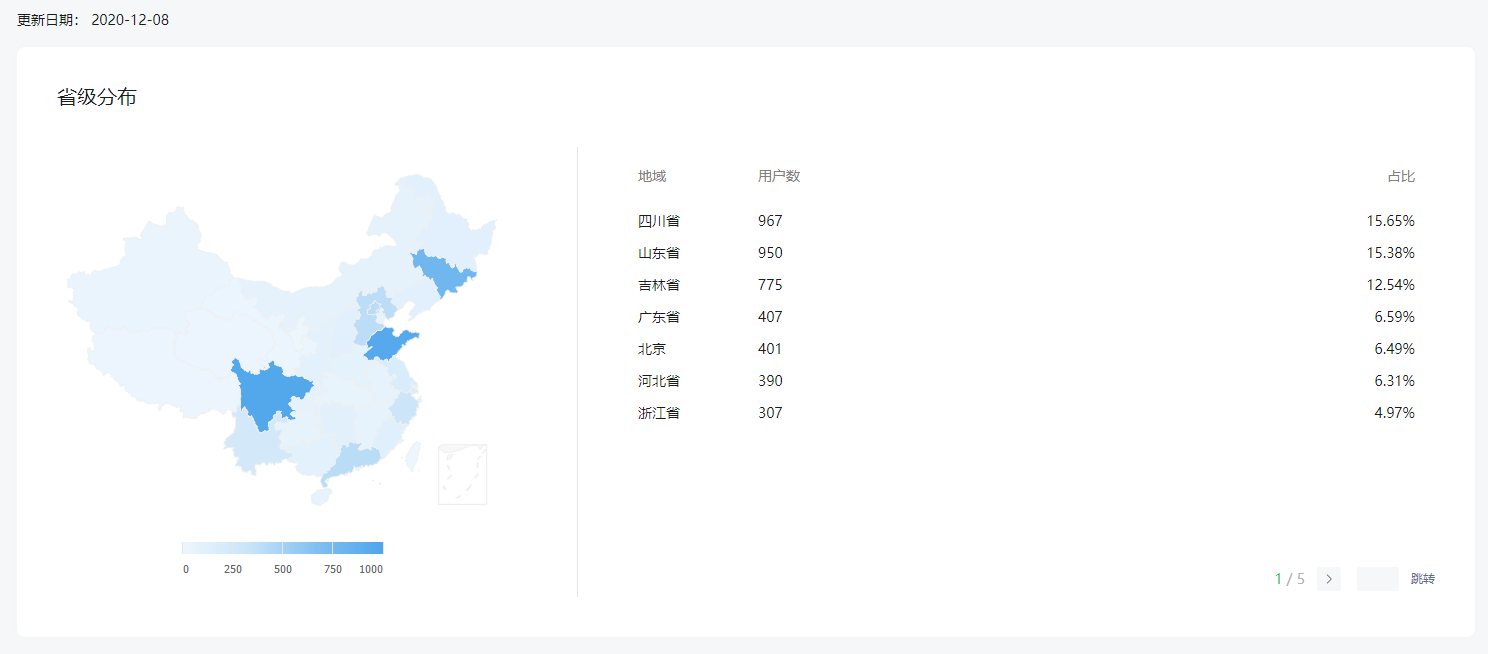1488x654 pixels.
Task: Click the 跳转 jump button
Action: click(x=1423, y=579)
